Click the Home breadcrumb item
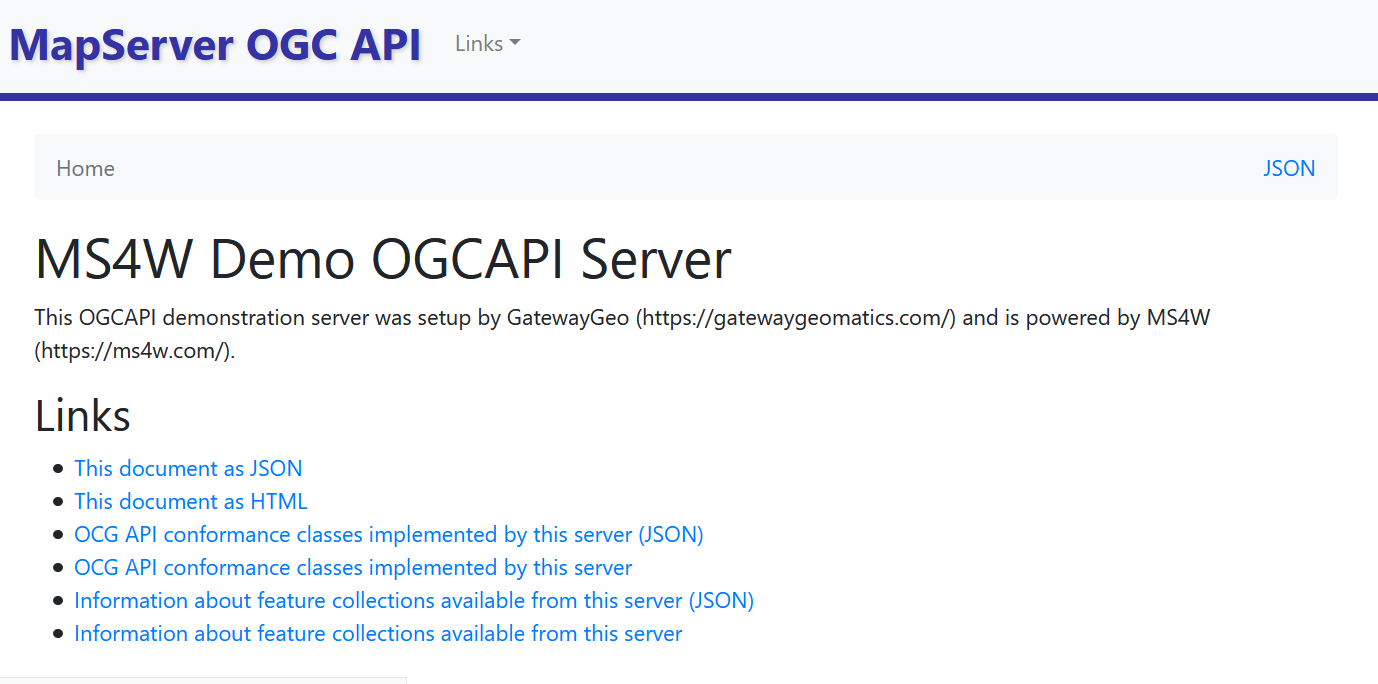Screen dimensions: 1378x684 coord(85,168)
